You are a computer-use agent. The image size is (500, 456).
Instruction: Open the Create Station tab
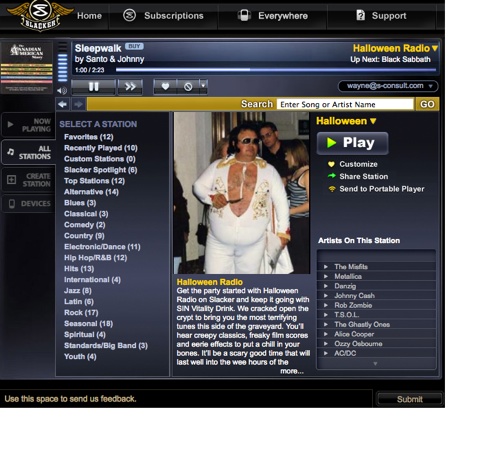pos(28,180)
